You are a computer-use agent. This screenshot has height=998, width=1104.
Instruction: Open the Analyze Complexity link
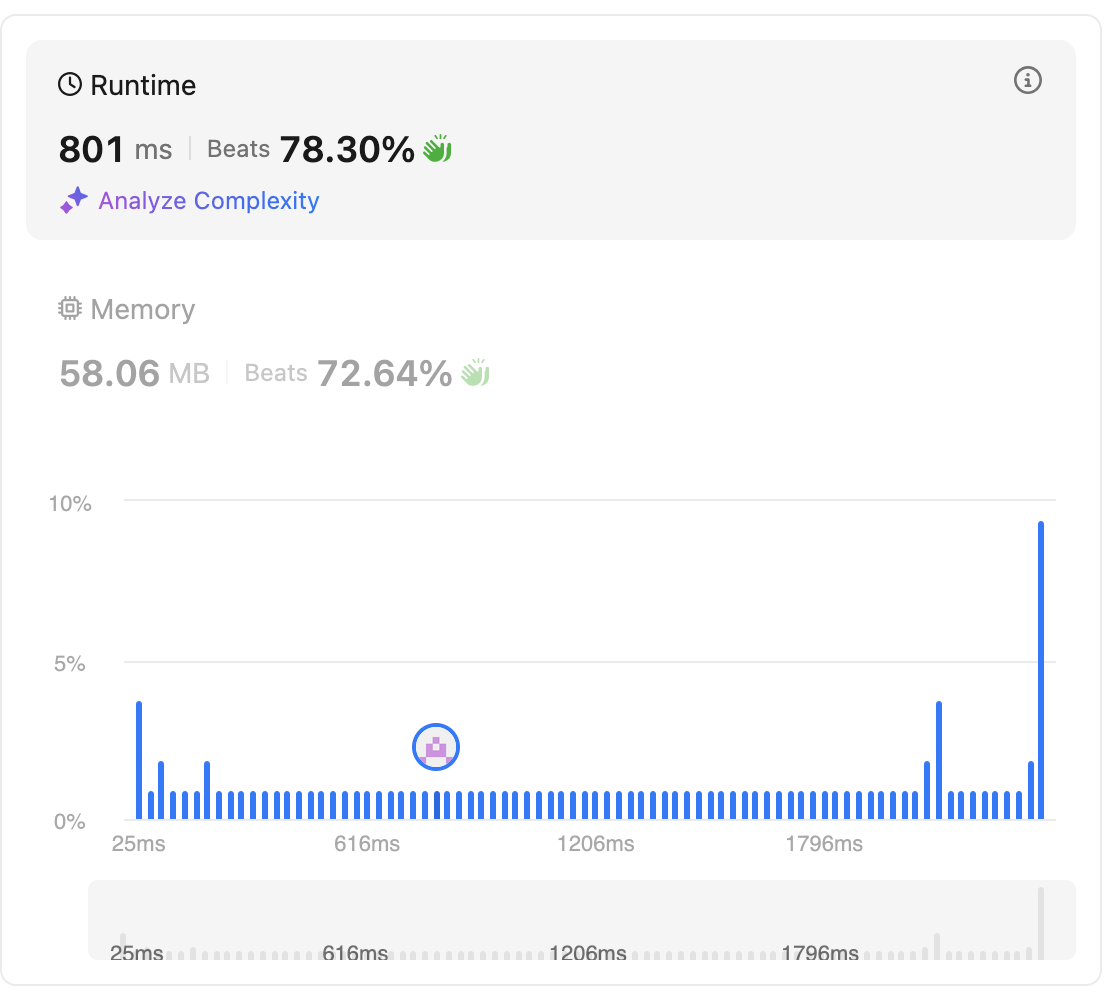point(208,201)
